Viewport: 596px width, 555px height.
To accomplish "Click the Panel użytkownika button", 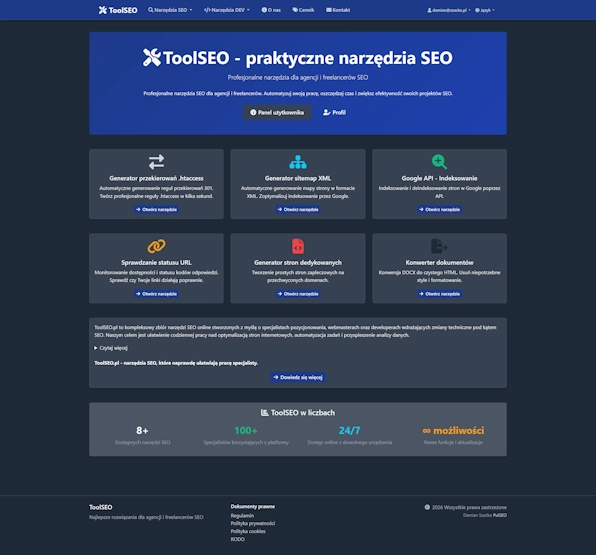I will tap(277, 113).
